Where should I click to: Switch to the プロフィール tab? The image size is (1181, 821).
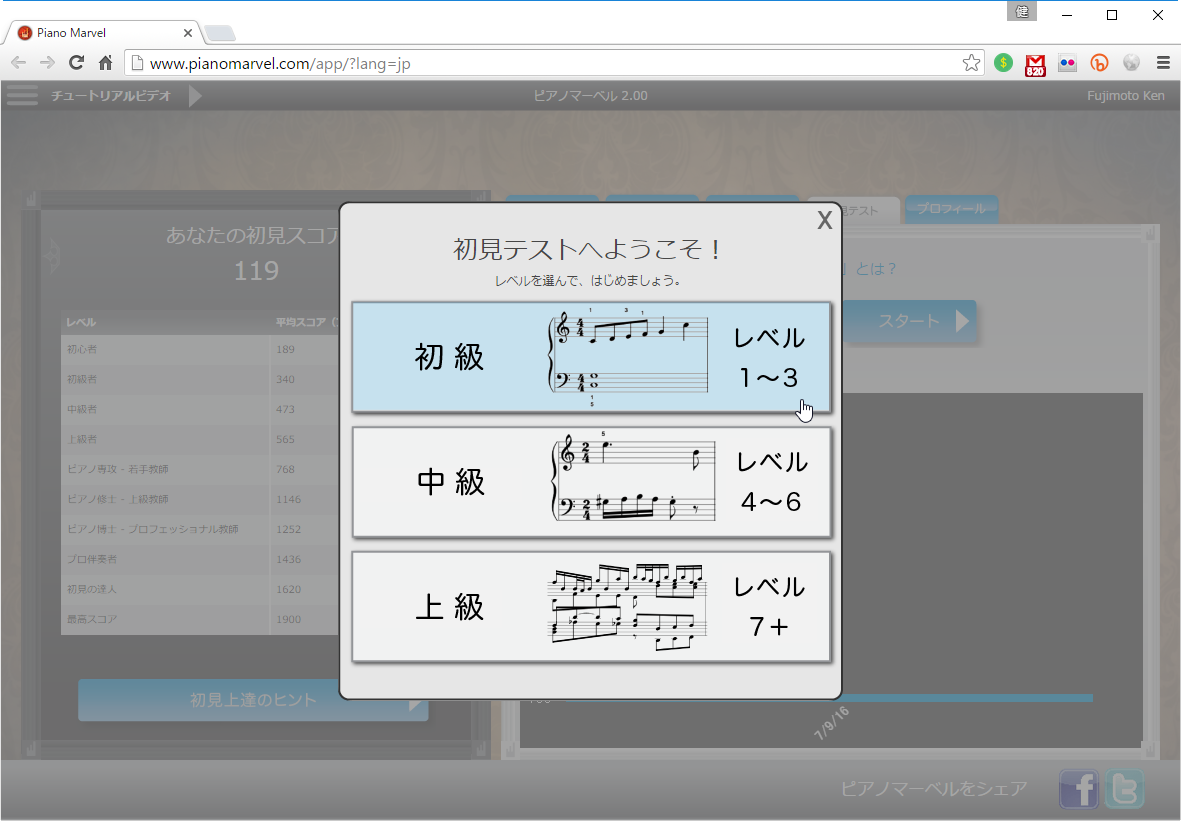(x=951, y=210)
